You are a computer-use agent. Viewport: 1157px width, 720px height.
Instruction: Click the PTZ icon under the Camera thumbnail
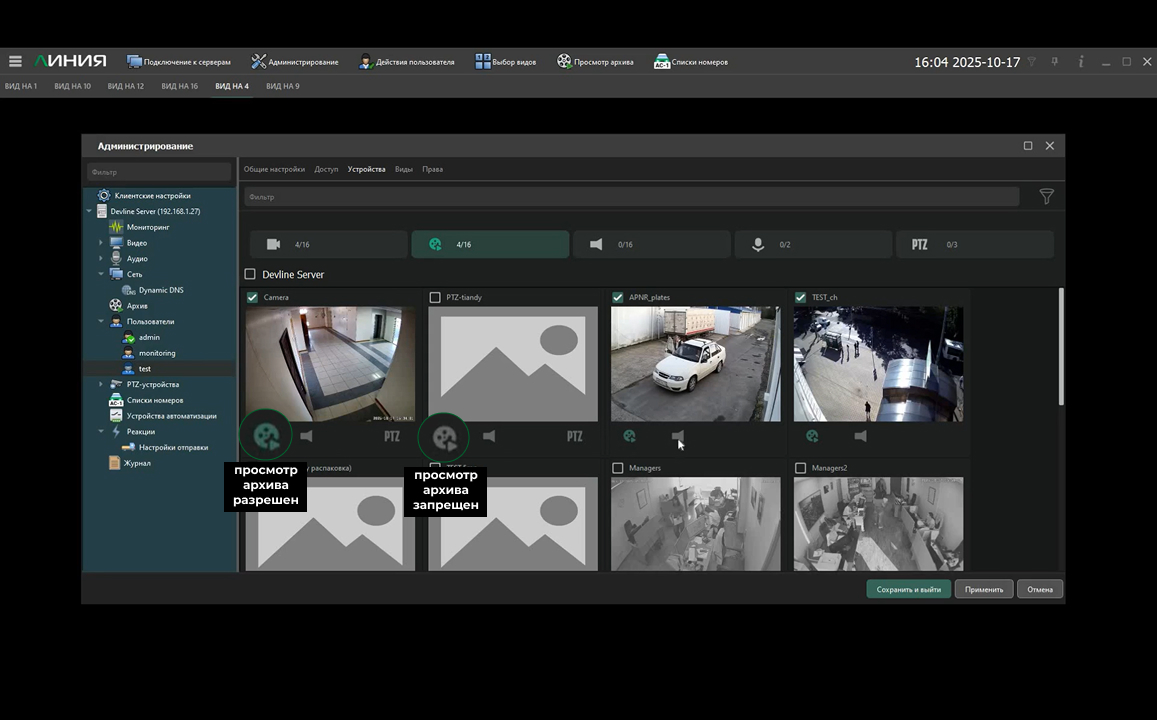point(392,436)
